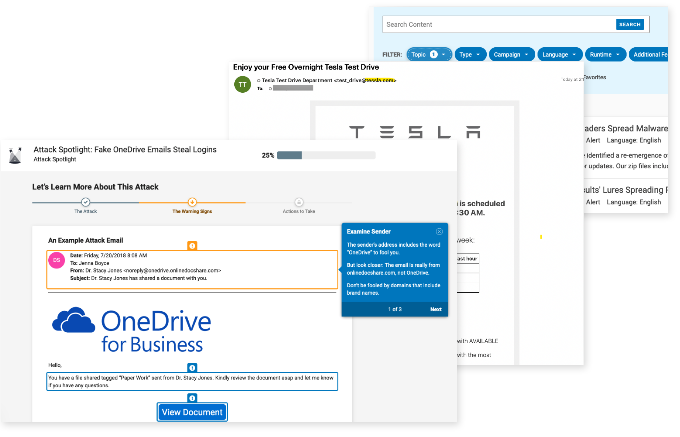
Task: Open the Language filter dropdown
Action: 559,54
